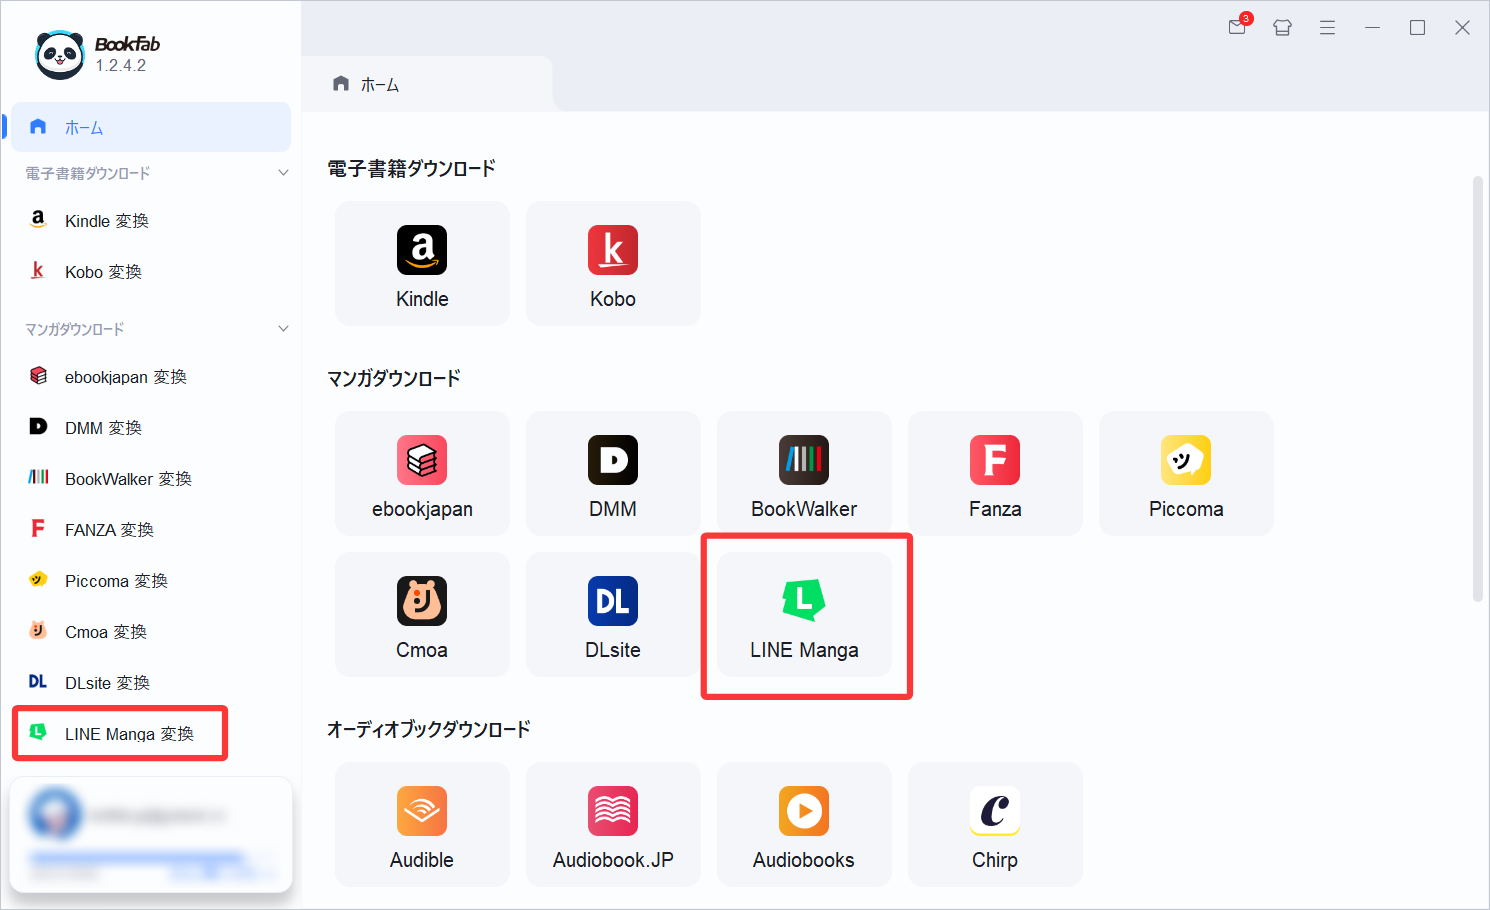Open the Audiobooks tile

[x=804, y=825]
